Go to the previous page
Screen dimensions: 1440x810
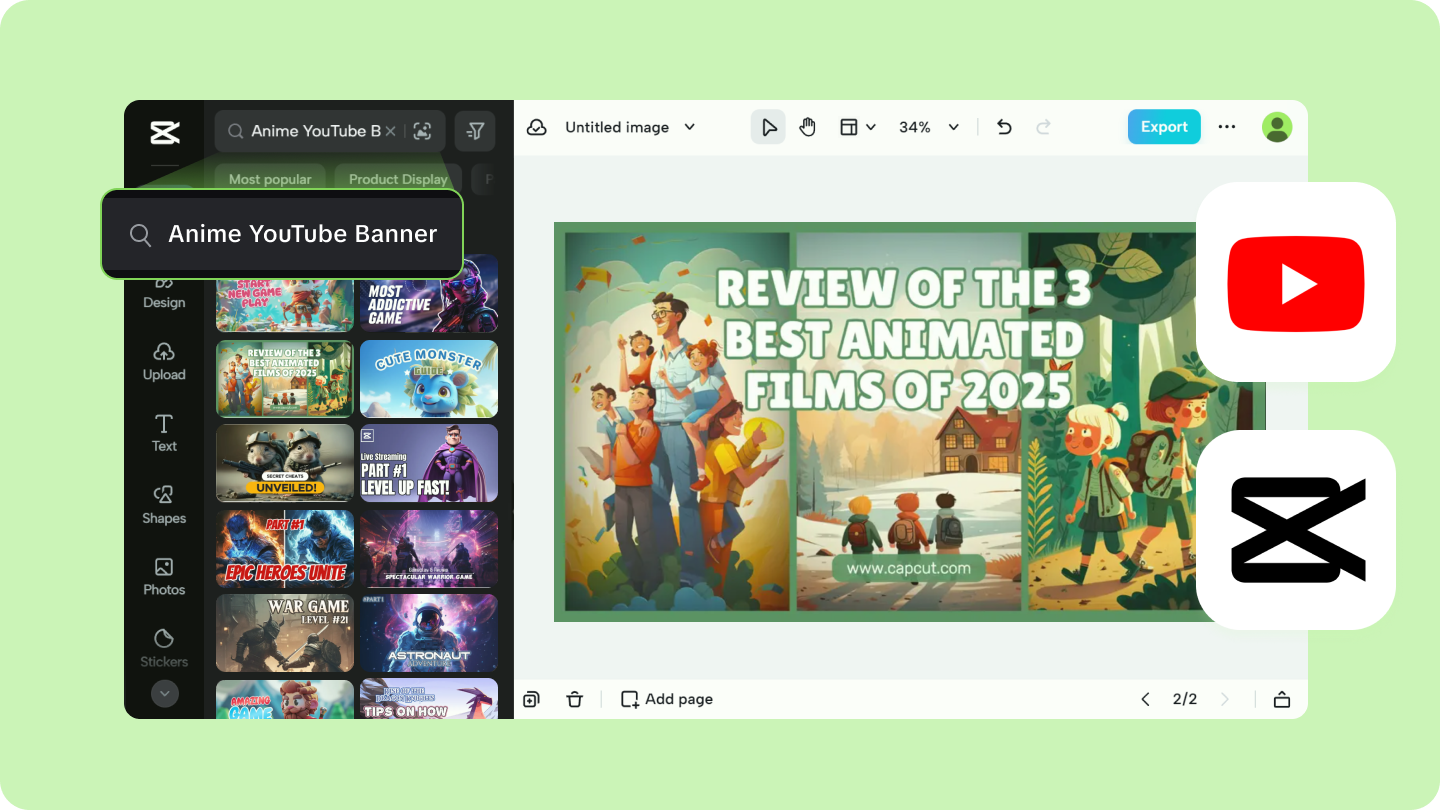click(1146, 699)
